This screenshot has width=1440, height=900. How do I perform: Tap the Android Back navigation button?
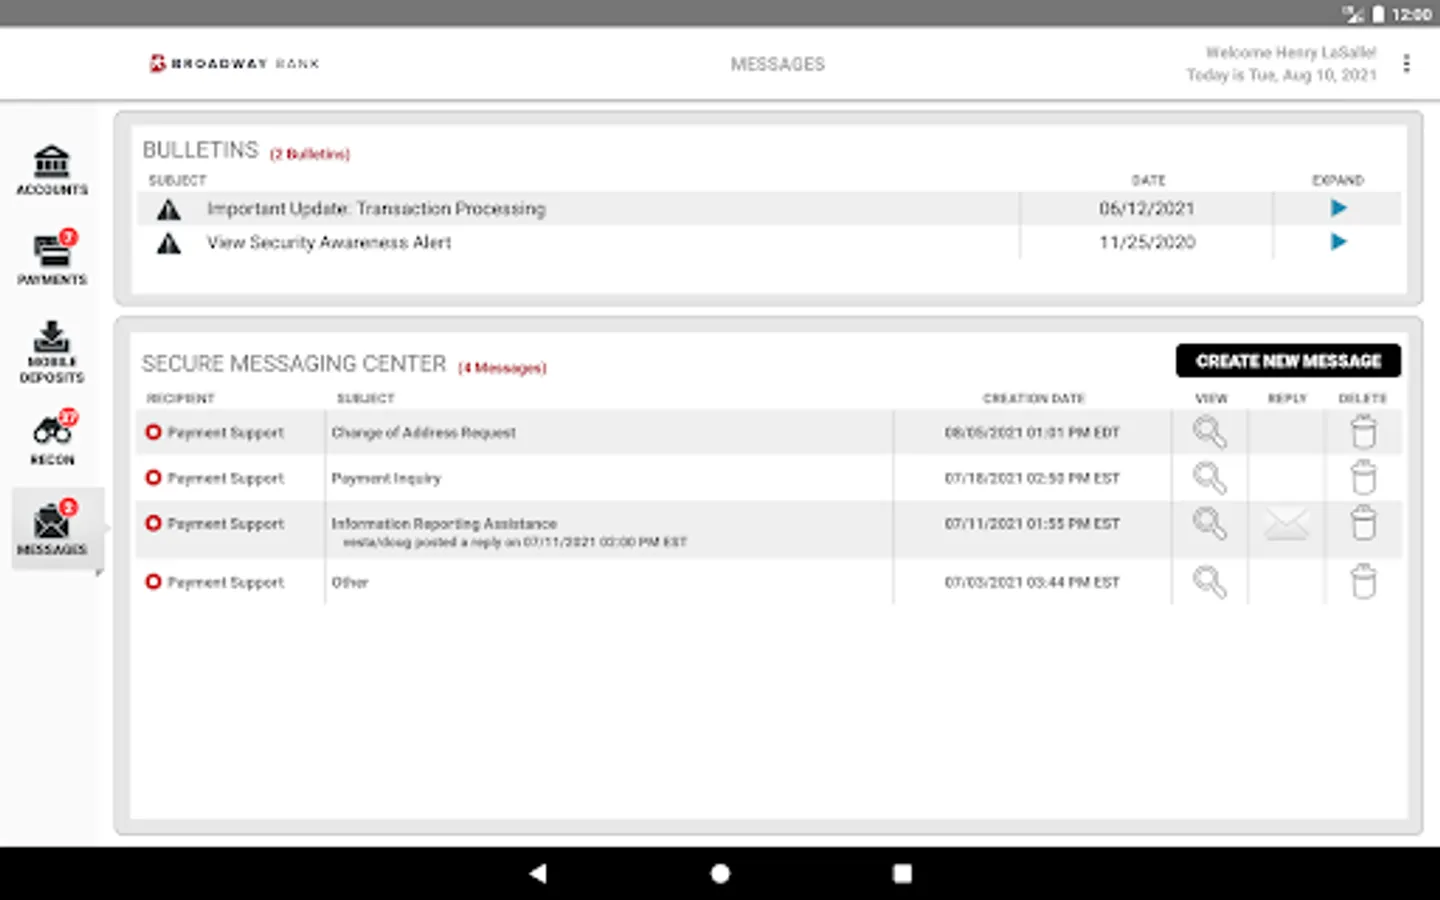coord(538,873)
